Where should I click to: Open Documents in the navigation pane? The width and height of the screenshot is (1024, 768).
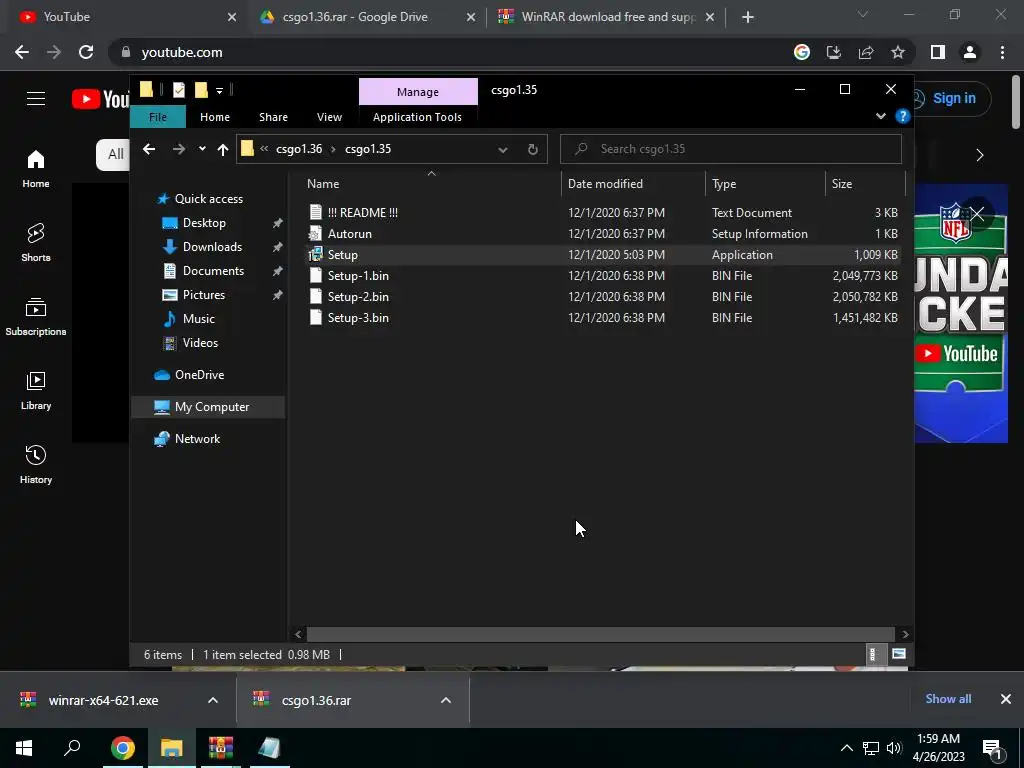coord(213,271)
